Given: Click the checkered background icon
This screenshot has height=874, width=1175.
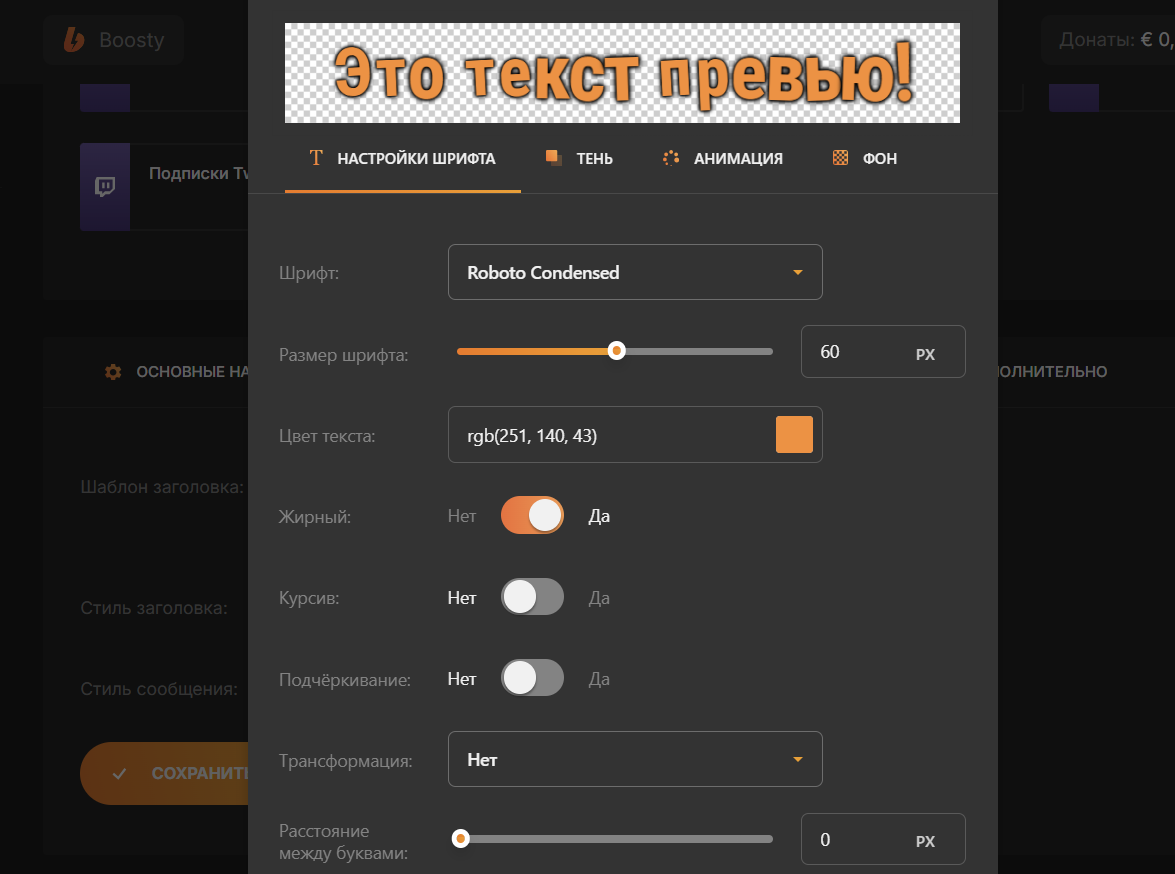Looking at the screenshot, I should (840, 157).
